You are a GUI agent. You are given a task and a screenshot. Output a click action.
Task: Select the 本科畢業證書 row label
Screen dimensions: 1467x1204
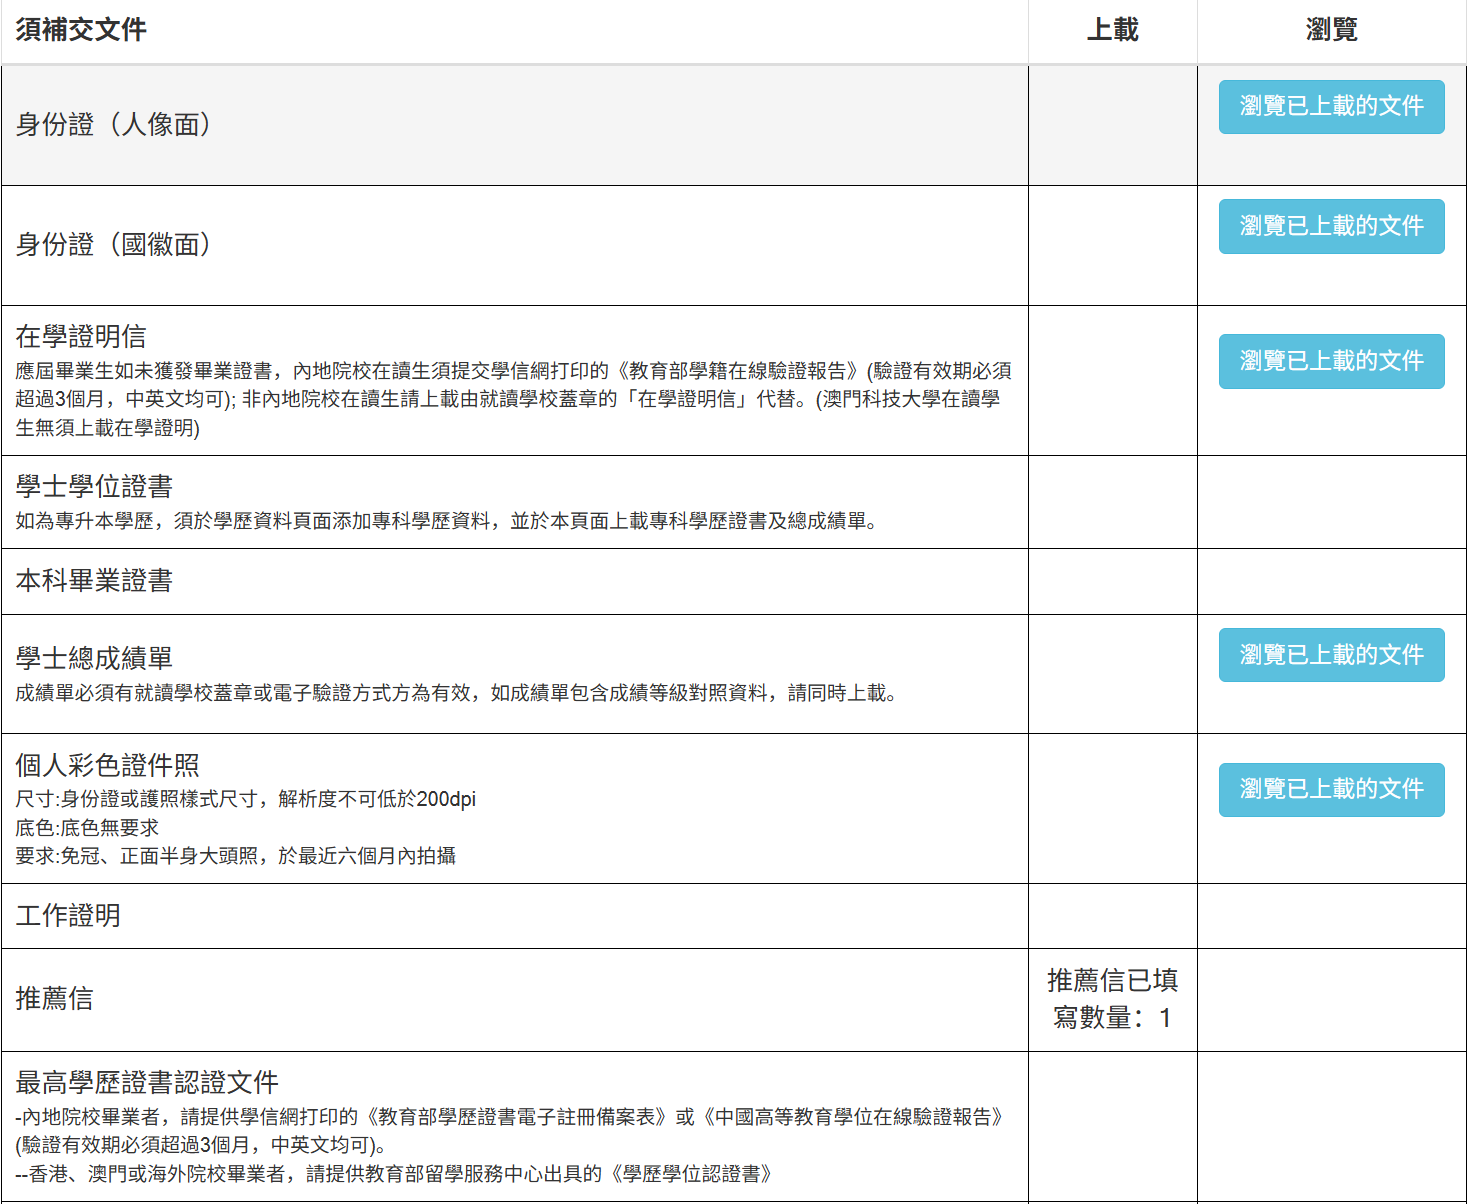94,581
